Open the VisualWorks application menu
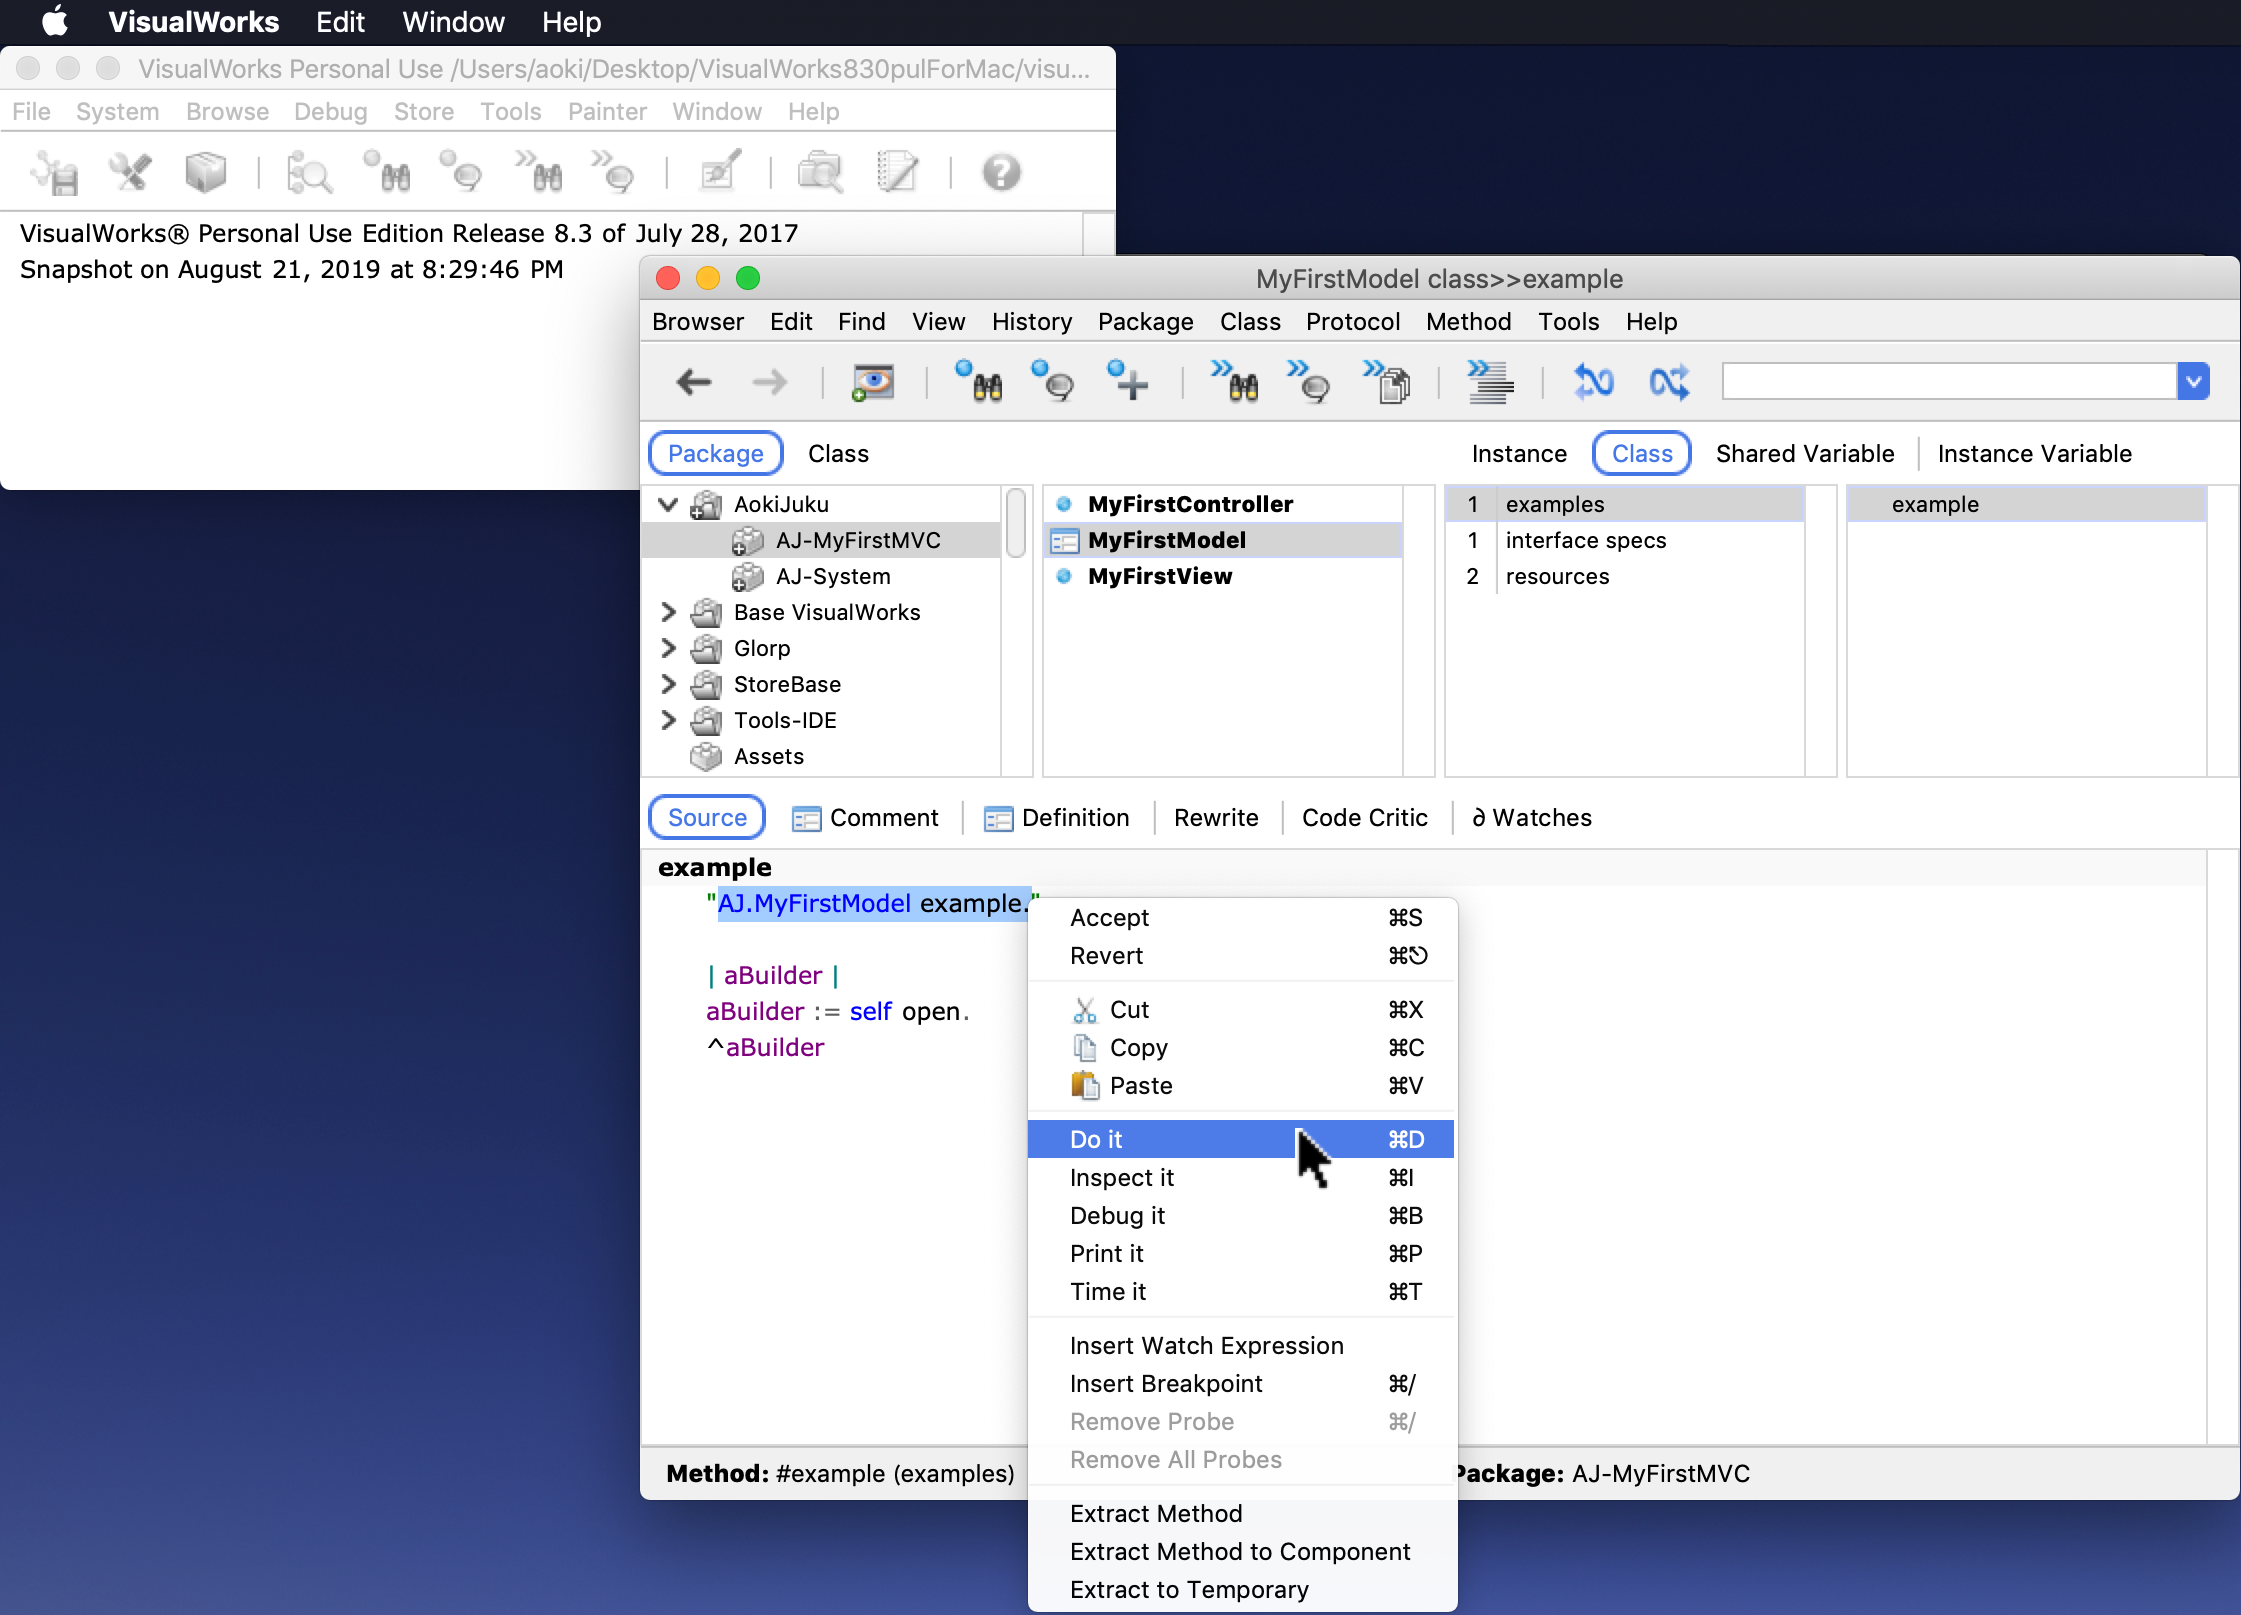This screenshot has height=1615, width=2241. pos(193,21)
